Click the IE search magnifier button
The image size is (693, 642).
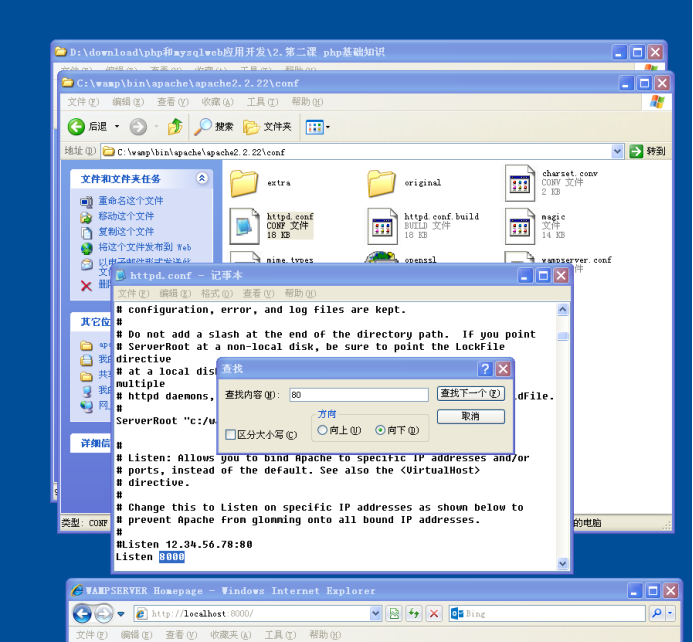657,613
